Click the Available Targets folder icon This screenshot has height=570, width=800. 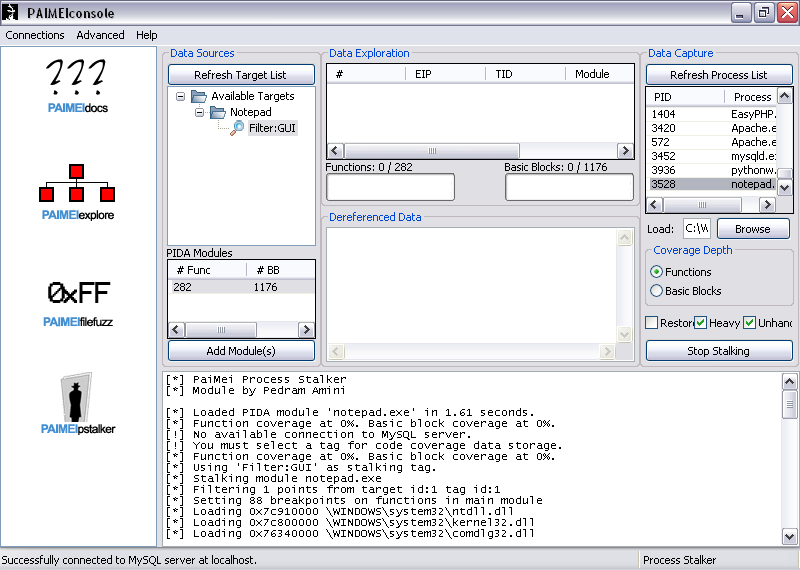pyautogui.click(x=199, y=97)
